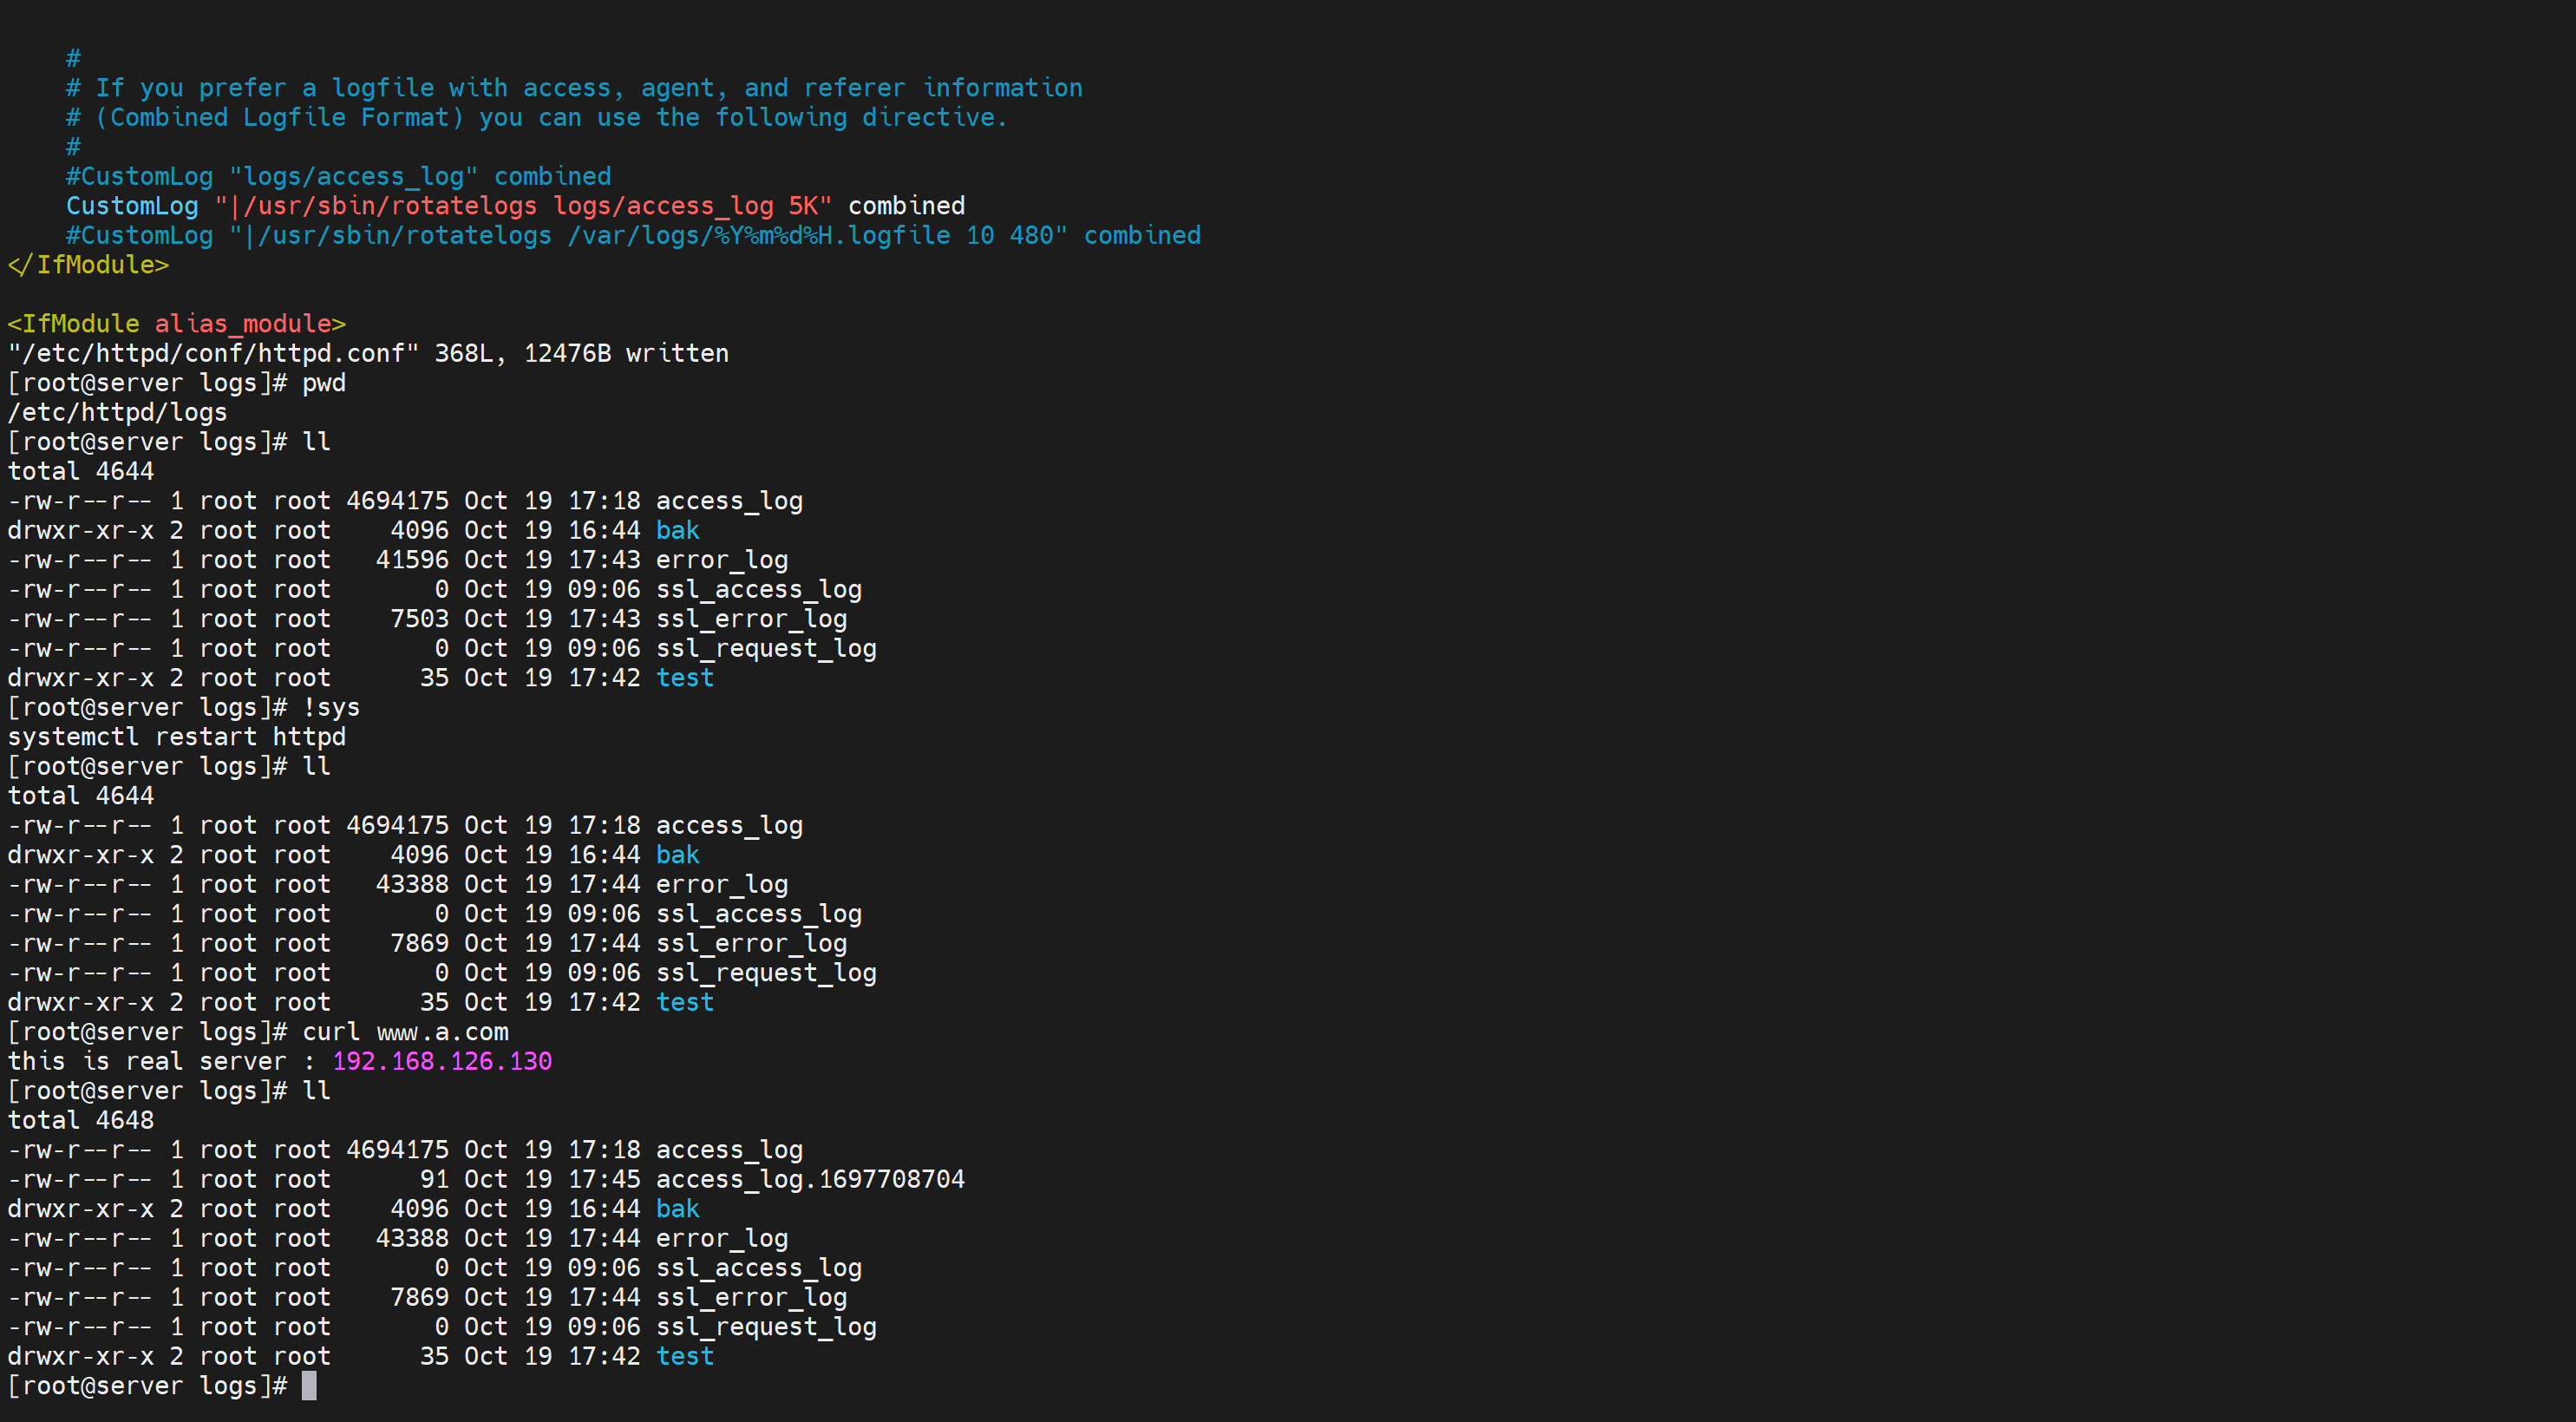Screen dimensions: 2576x1422
Task: Click the uncommented CustomLog directive keyword
Action: (x=132, y=206)
